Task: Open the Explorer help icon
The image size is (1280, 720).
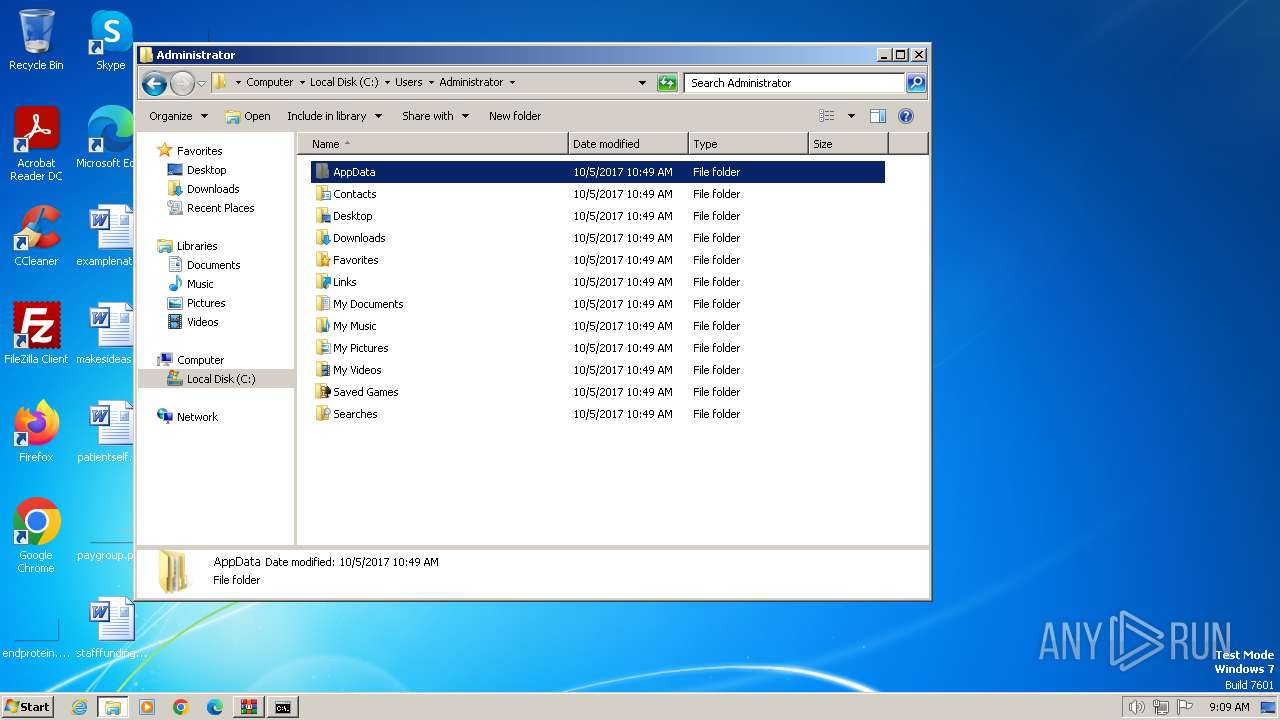Action: click(x=906, y=116)
